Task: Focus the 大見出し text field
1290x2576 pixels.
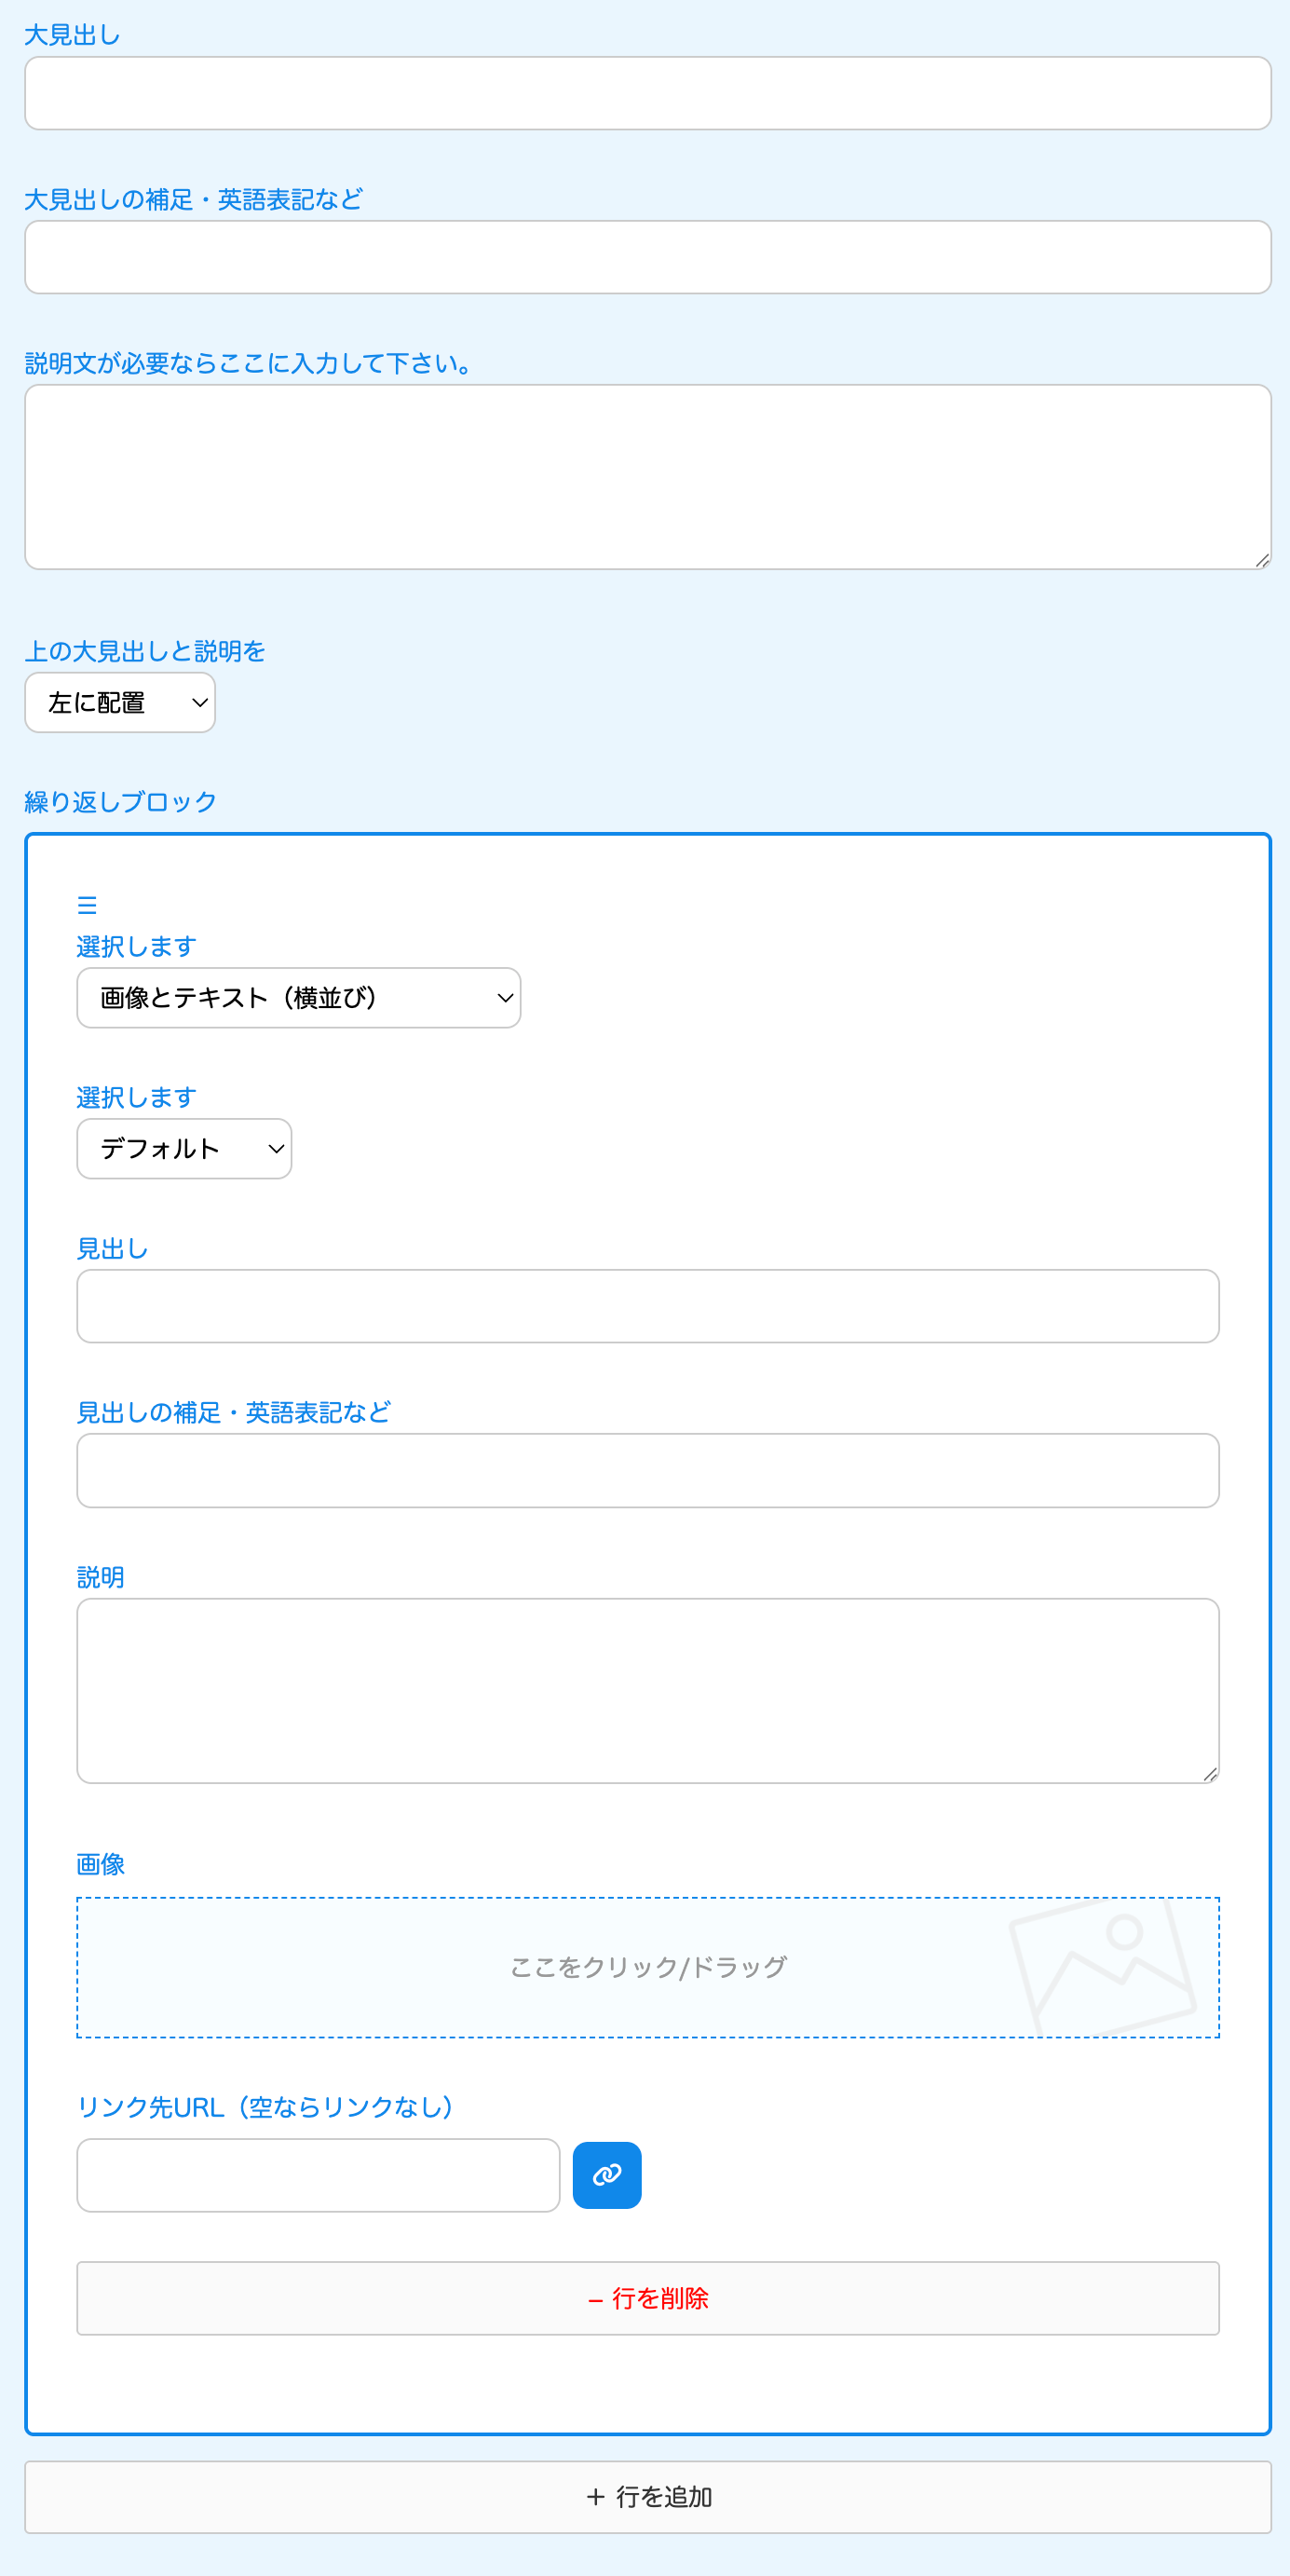Action: [x=647, y=93]
